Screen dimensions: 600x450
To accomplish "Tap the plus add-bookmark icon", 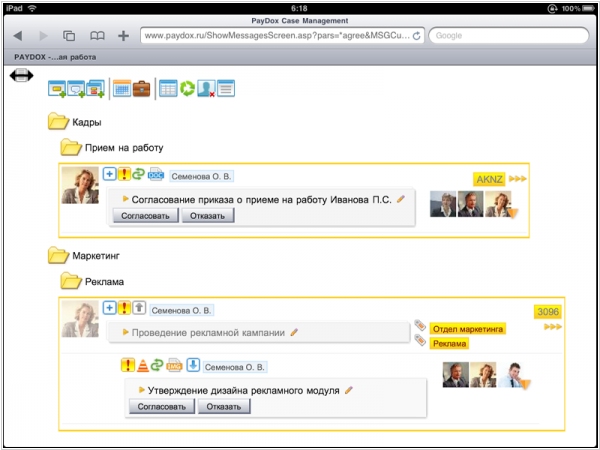I will [x=123, y=36].
